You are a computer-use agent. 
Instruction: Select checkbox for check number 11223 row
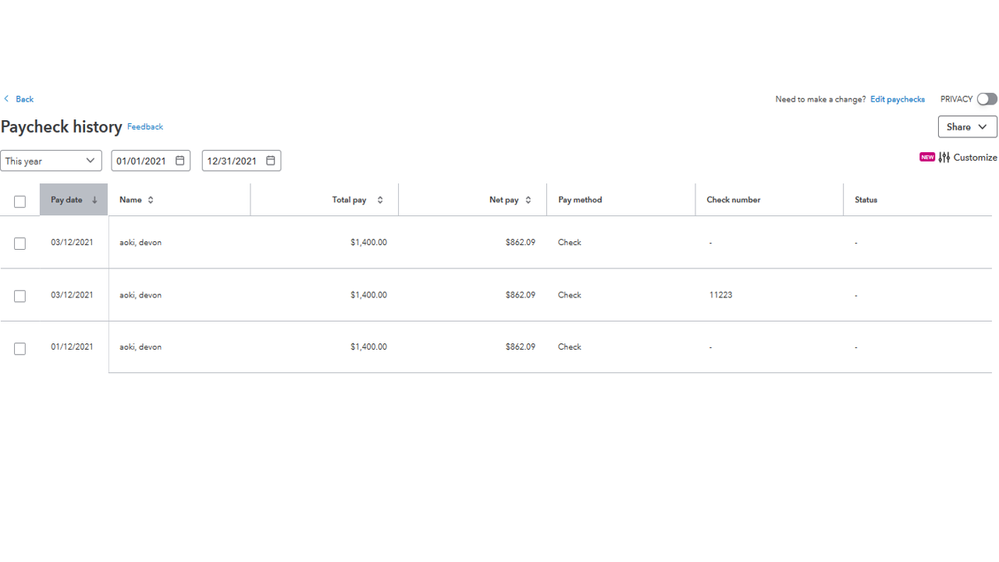(x=20, y=296)
